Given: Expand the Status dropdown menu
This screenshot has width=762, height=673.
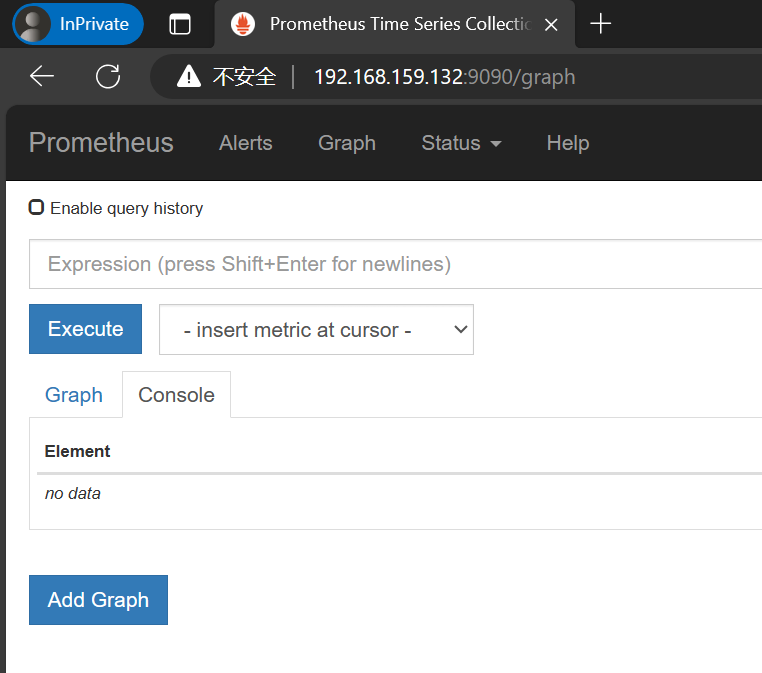Looking at the screenshot, I should [x=461, y=143].
